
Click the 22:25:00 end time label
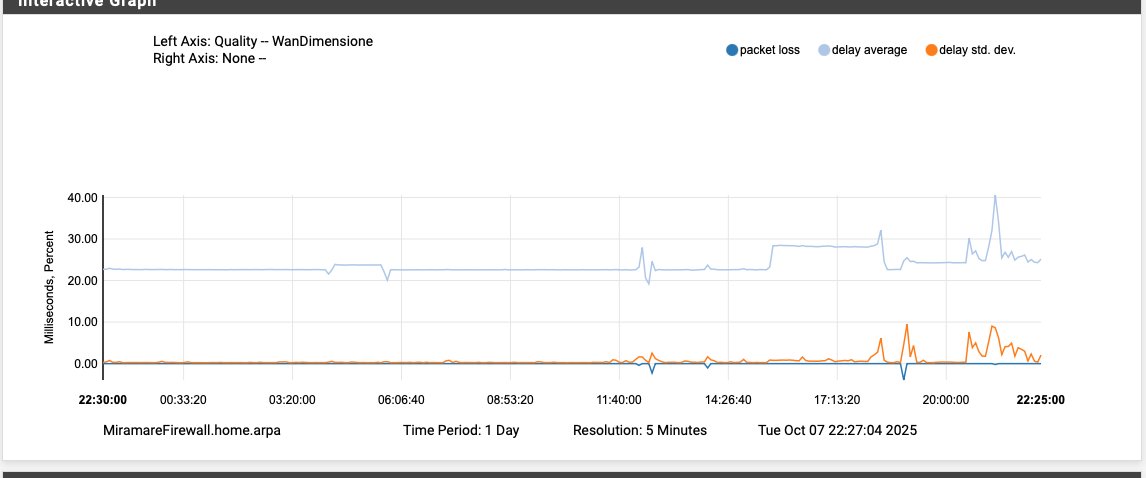click(1040, 400)
